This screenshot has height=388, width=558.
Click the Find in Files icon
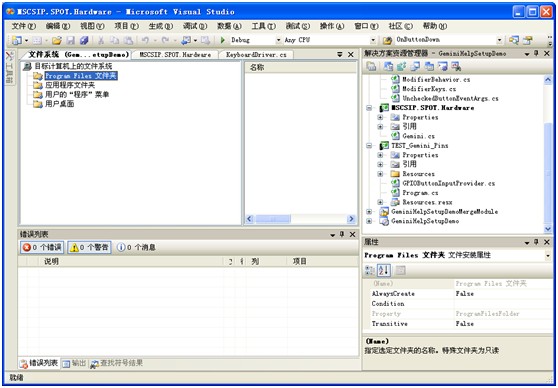click(388, 40)
